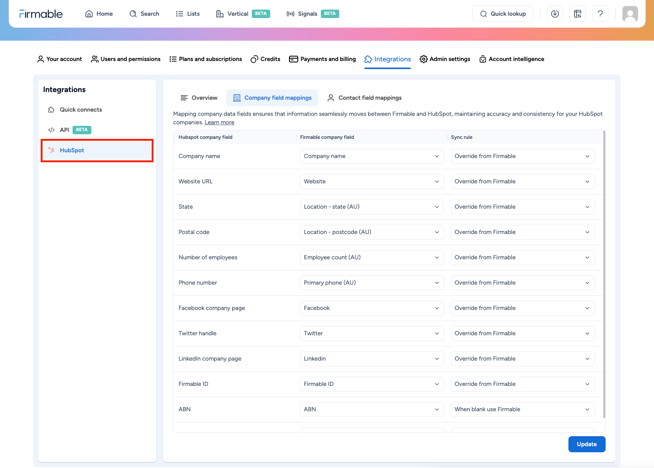Open Employee count (AU) field dropdown
The height and width of the screenshot is (468, 654).
pos(371,257)
